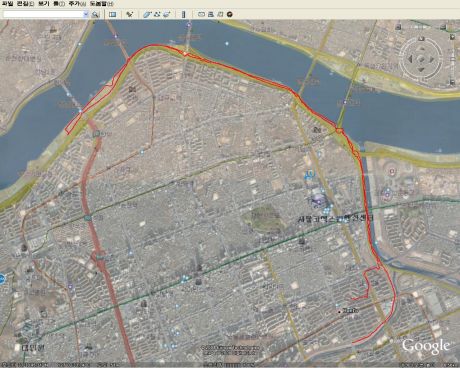Open the search box dropdown arrow

86,14
